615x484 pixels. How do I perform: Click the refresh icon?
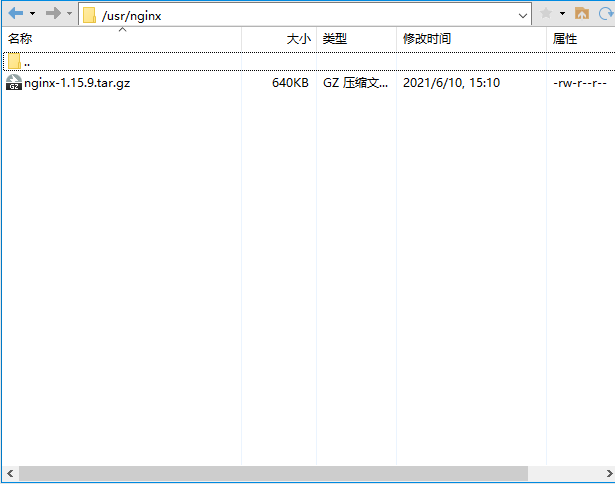click(x=606, y=14)
